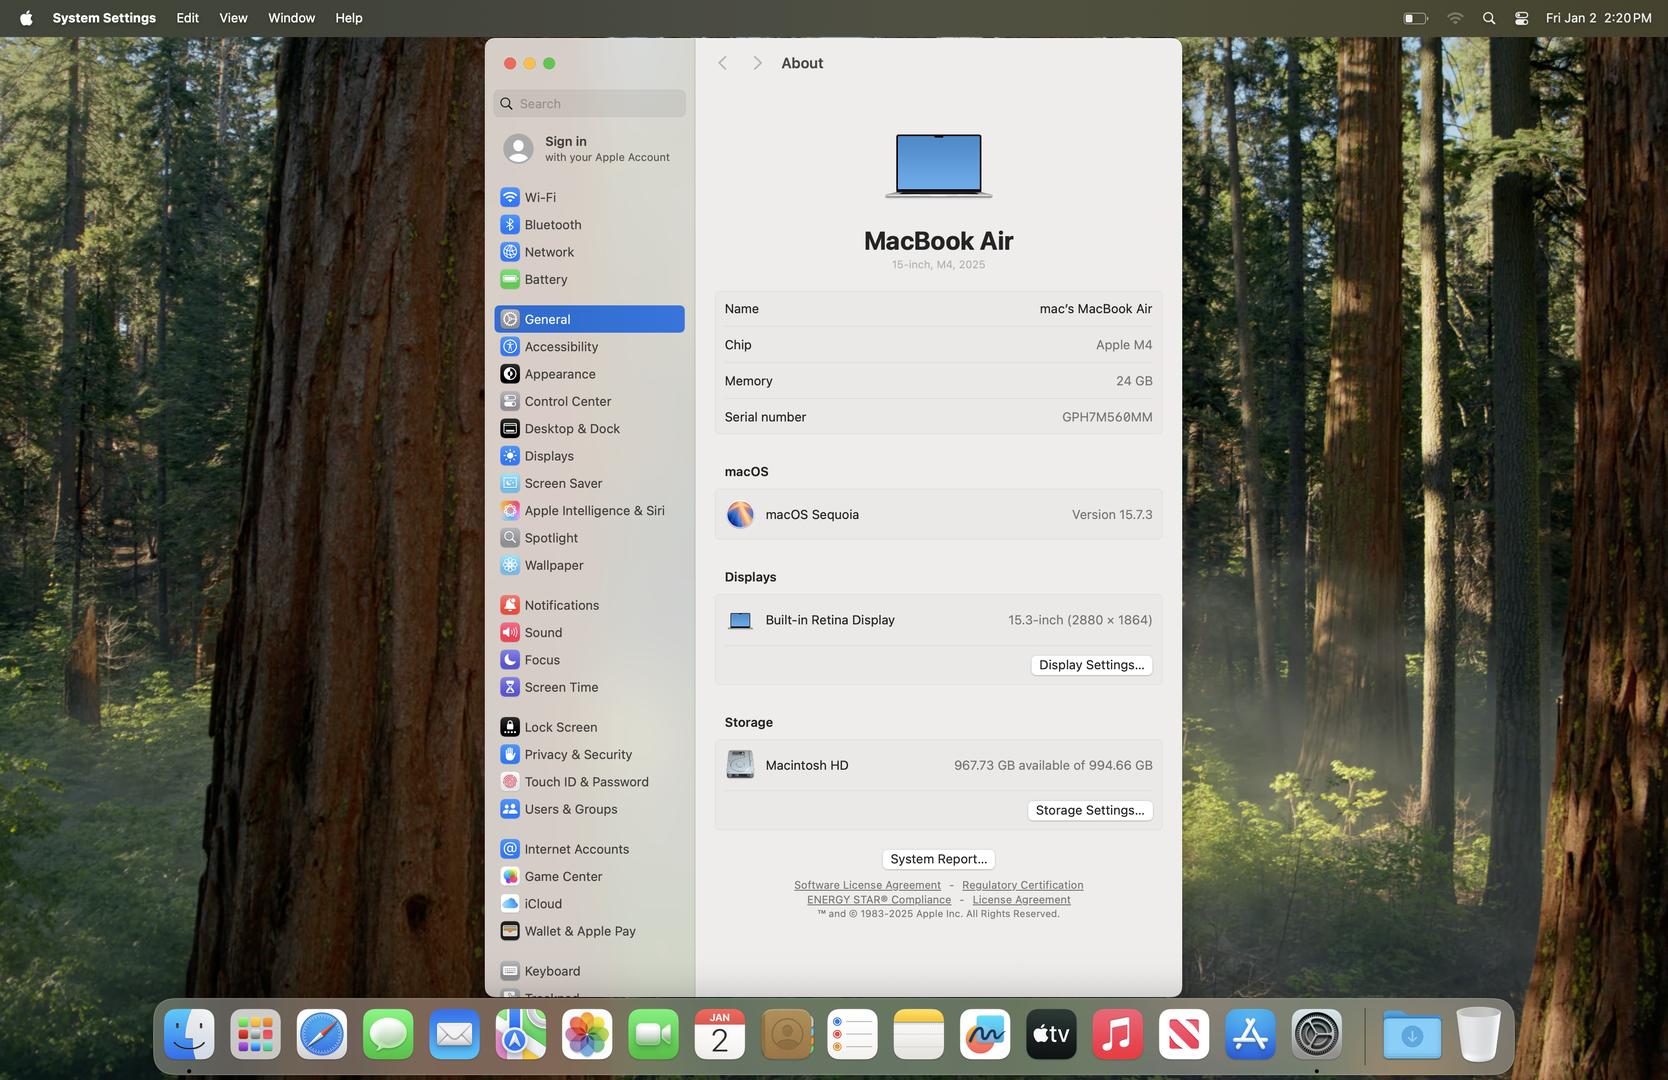This screenshot has height=1080, width=1668.
Task: Launch Safari from the Dock
Action: [x=321, y=1035]
